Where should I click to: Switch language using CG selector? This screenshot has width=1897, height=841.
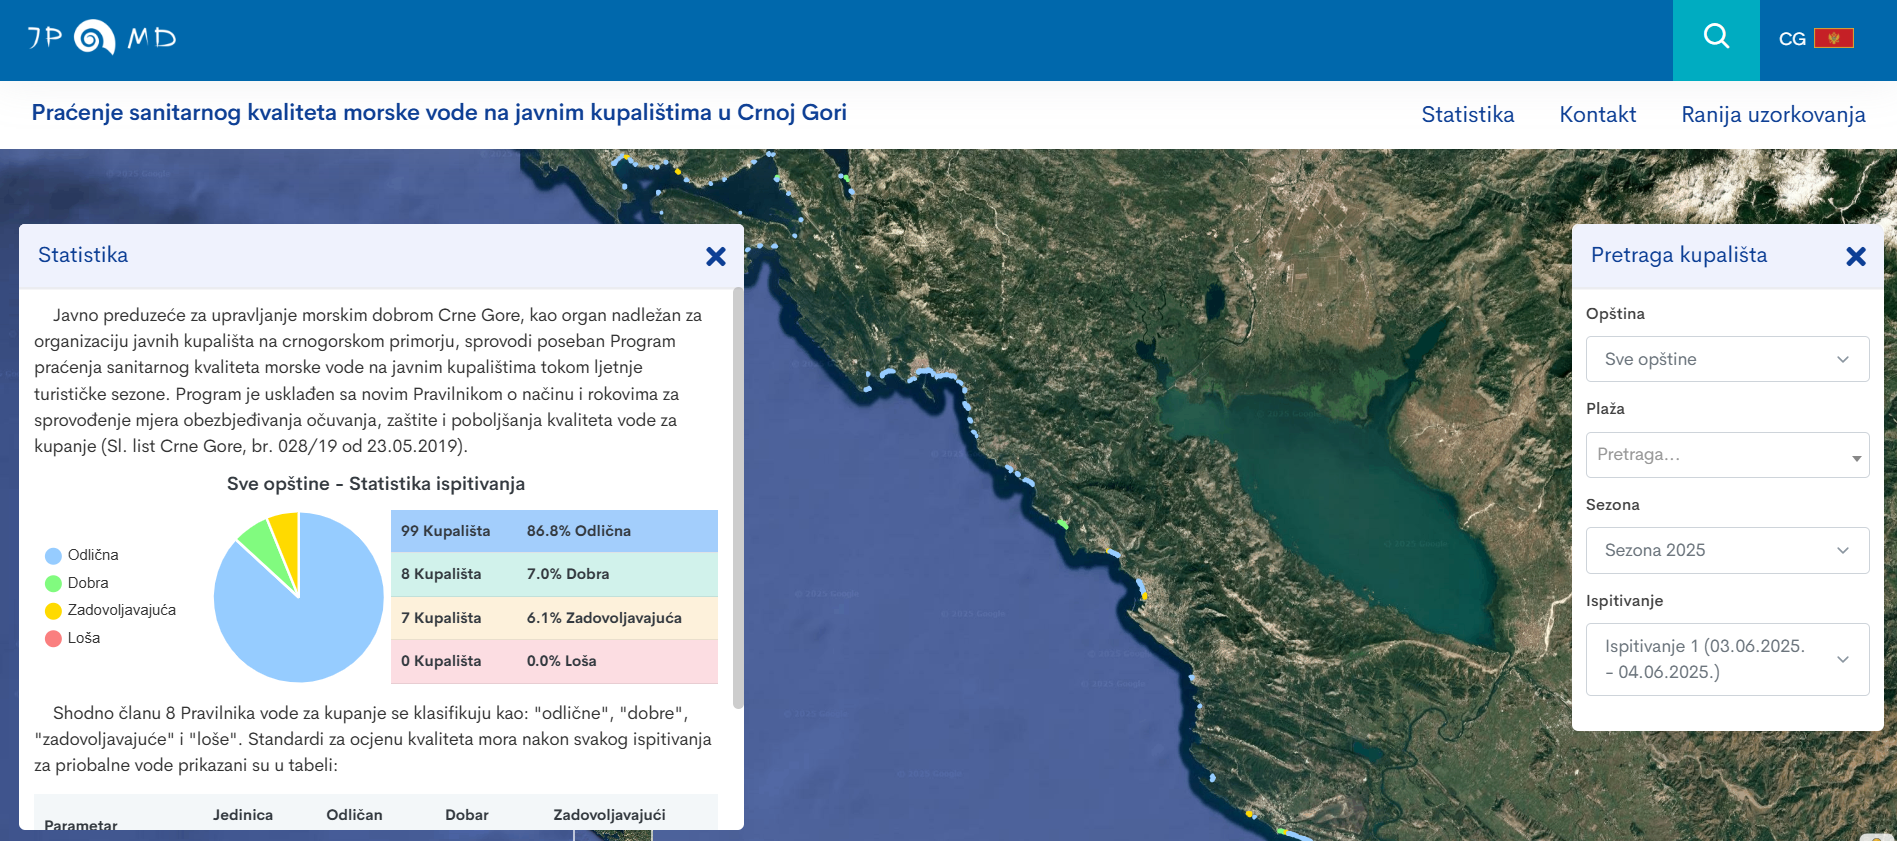1791,39
